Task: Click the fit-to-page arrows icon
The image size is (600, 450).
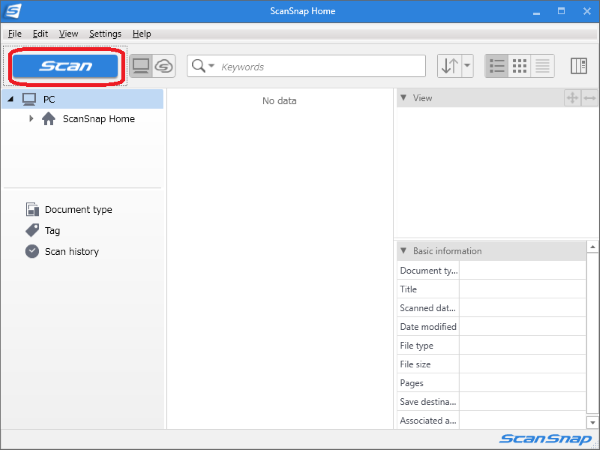Action: pyautogui.click(x=572, y=98)
